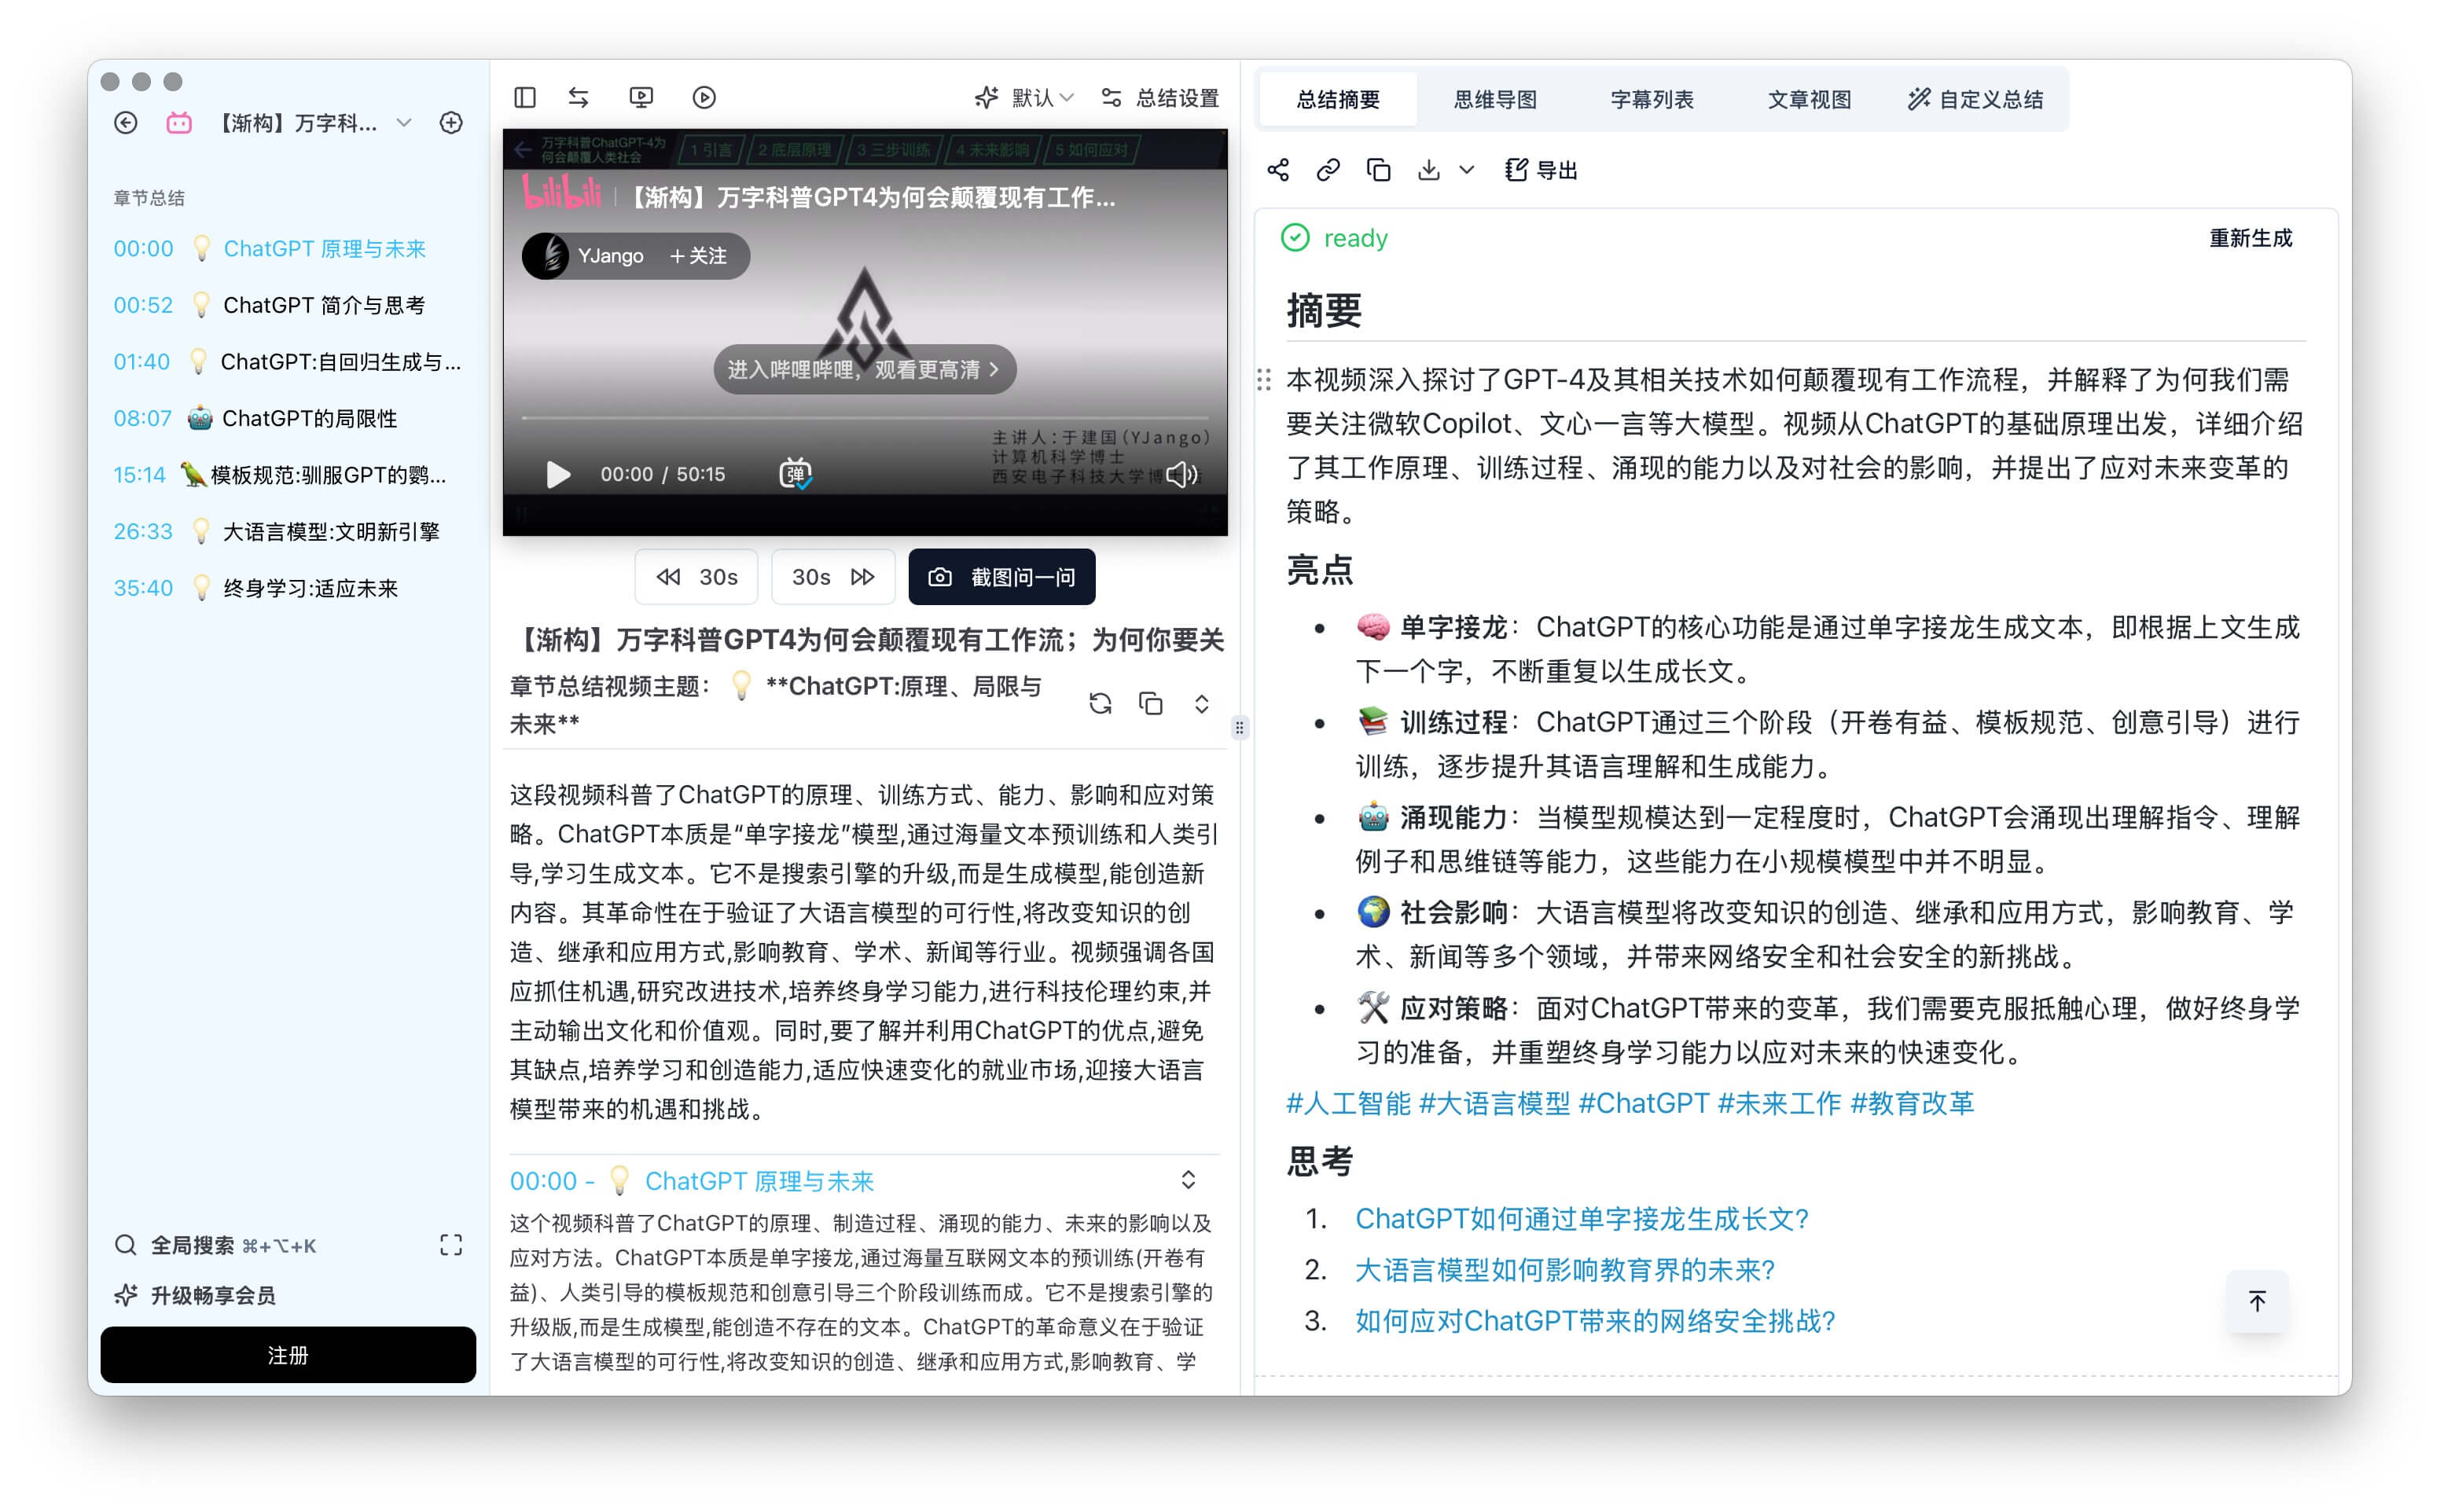The image size is (2440, 1512).
Task: Refresh the chapter summary topic
Action: click(x=1100, y=704)
